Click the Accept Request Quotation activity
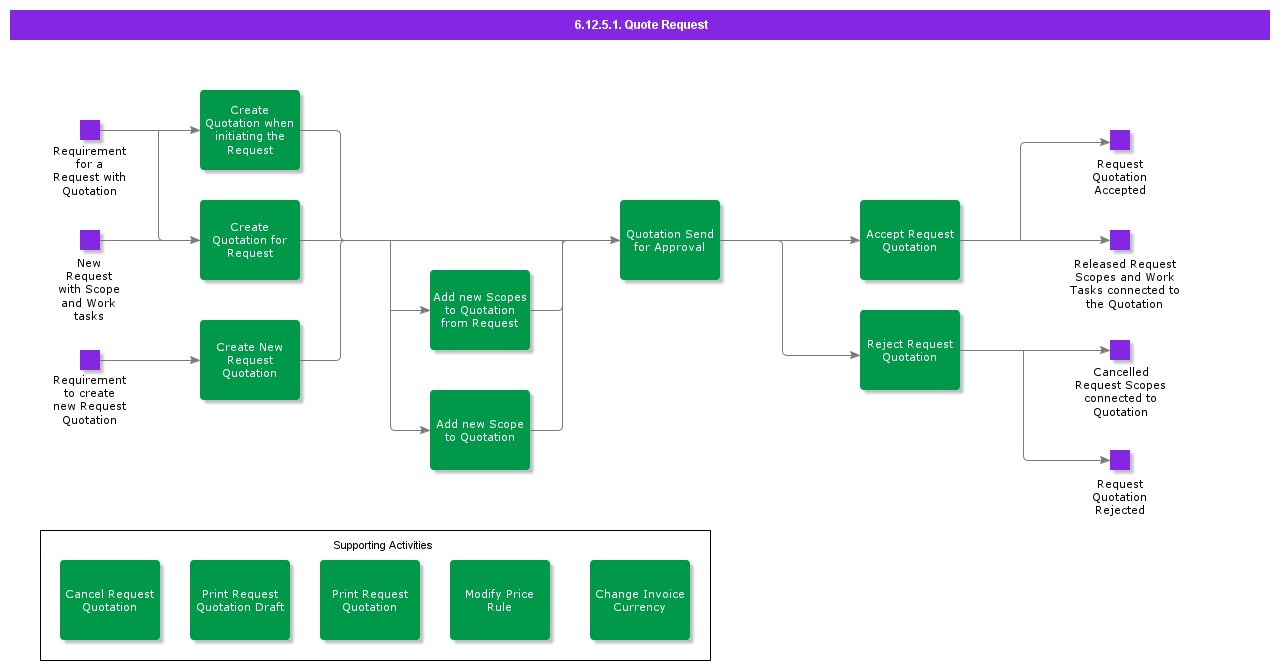 (x=910, y=240)
